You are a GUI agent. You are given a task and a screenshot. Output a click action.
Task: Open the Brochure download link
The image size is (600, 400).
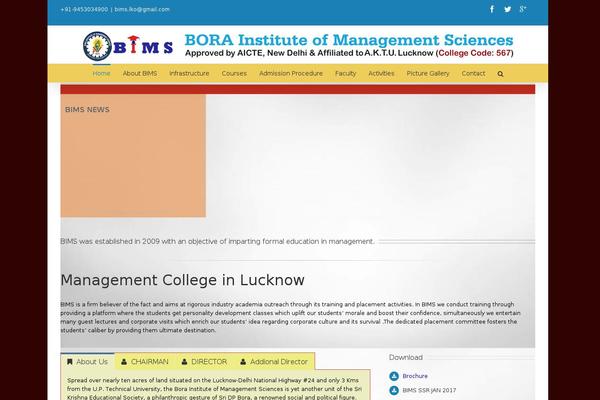pyautogui.click(x=415, y=376)
